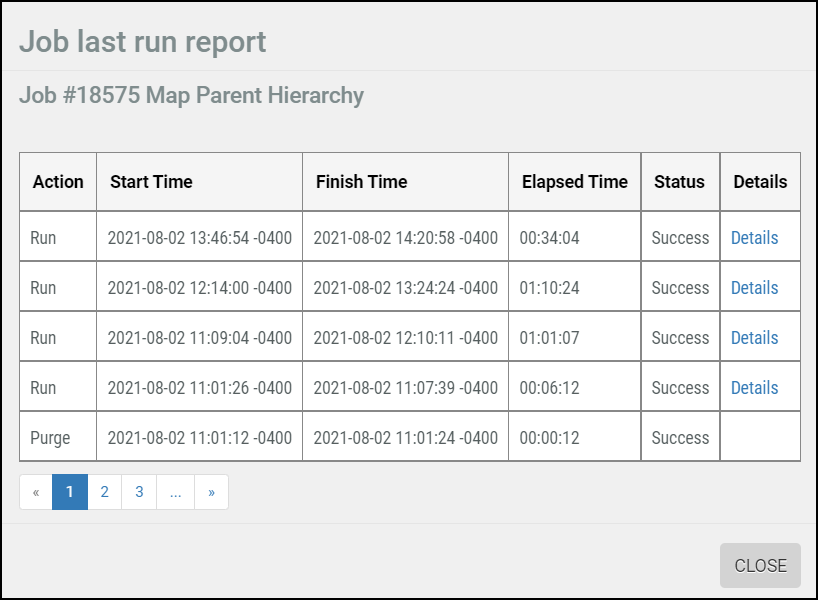Select start time 2021-08-02 11:01:12 -0400
Viewport: 818px width, 600px height.
point(199,438)
